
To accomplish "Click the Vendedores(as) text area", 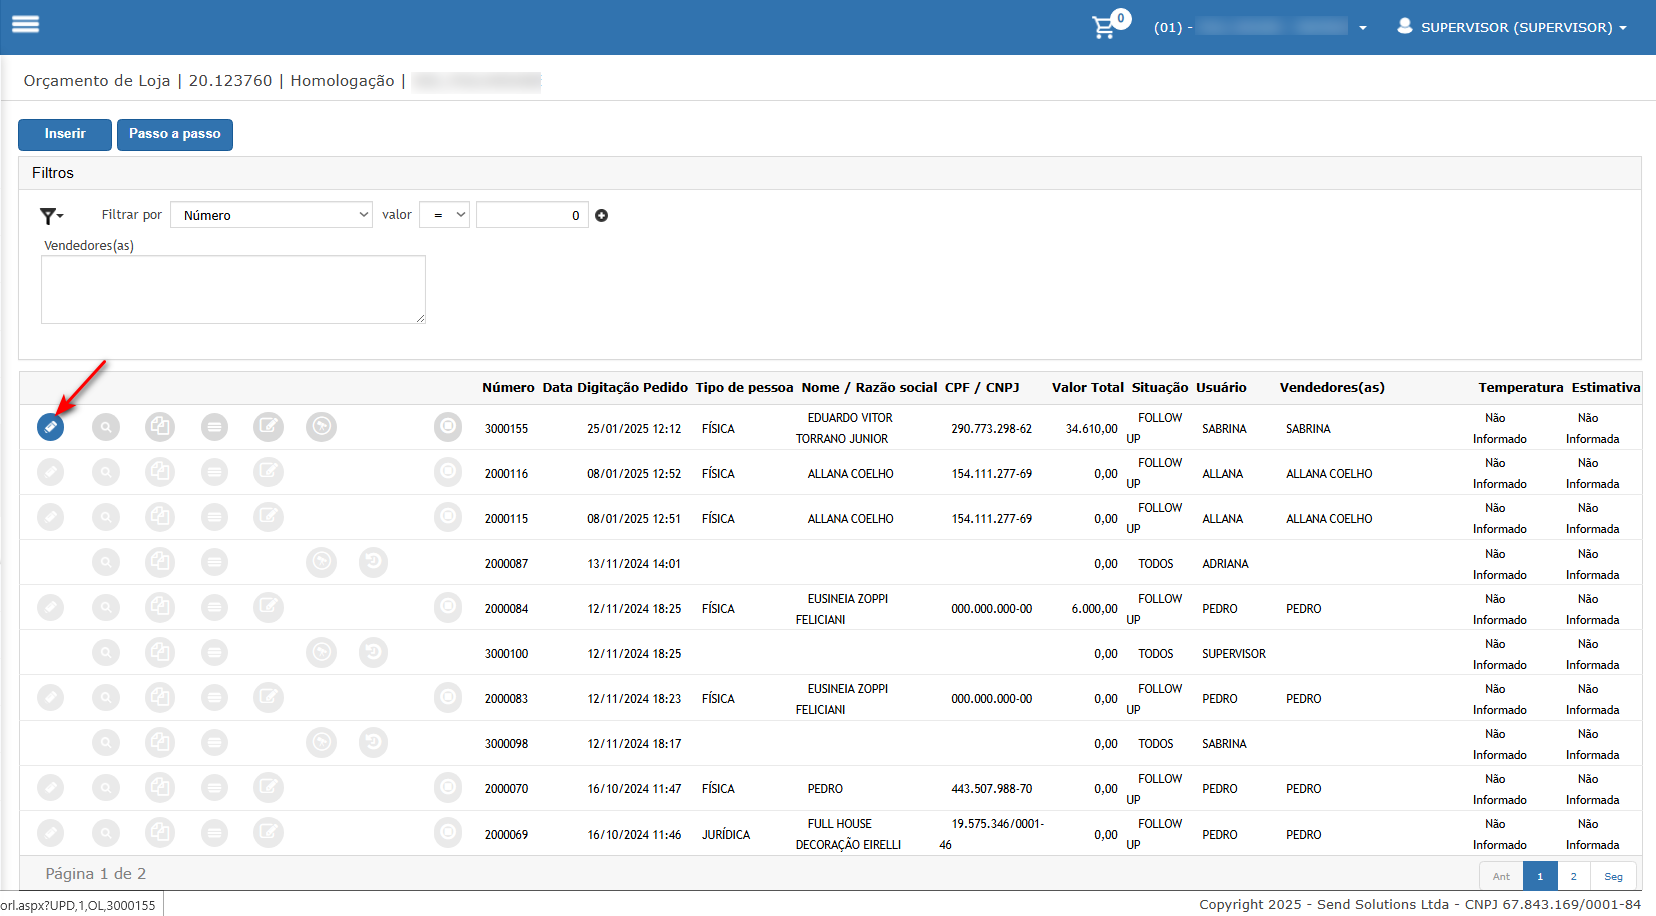I will pos(233,289).
